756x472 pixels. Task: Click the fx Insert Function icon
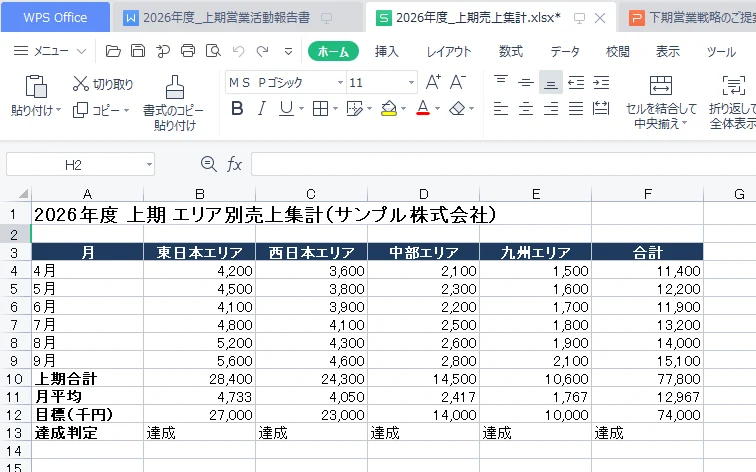point(234,164)
